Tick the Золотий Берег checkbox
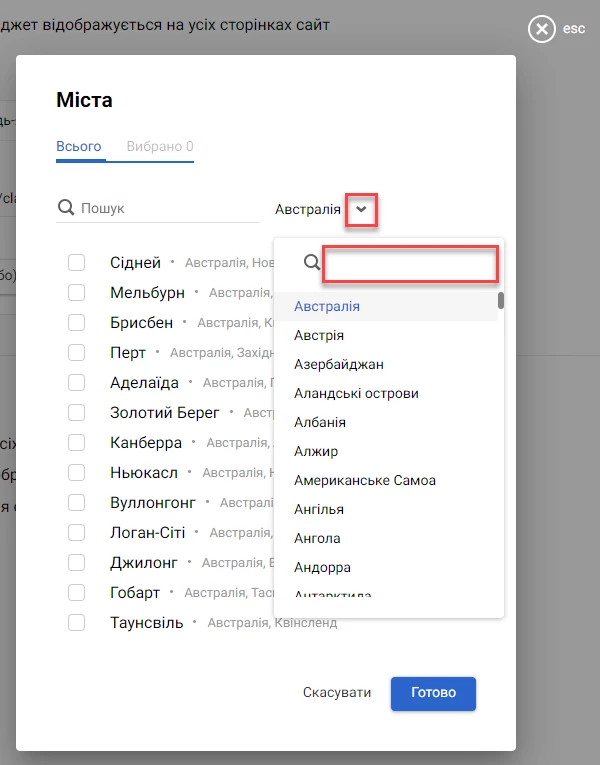This screenshot has width=600, height=765. (x=77, y=412)
